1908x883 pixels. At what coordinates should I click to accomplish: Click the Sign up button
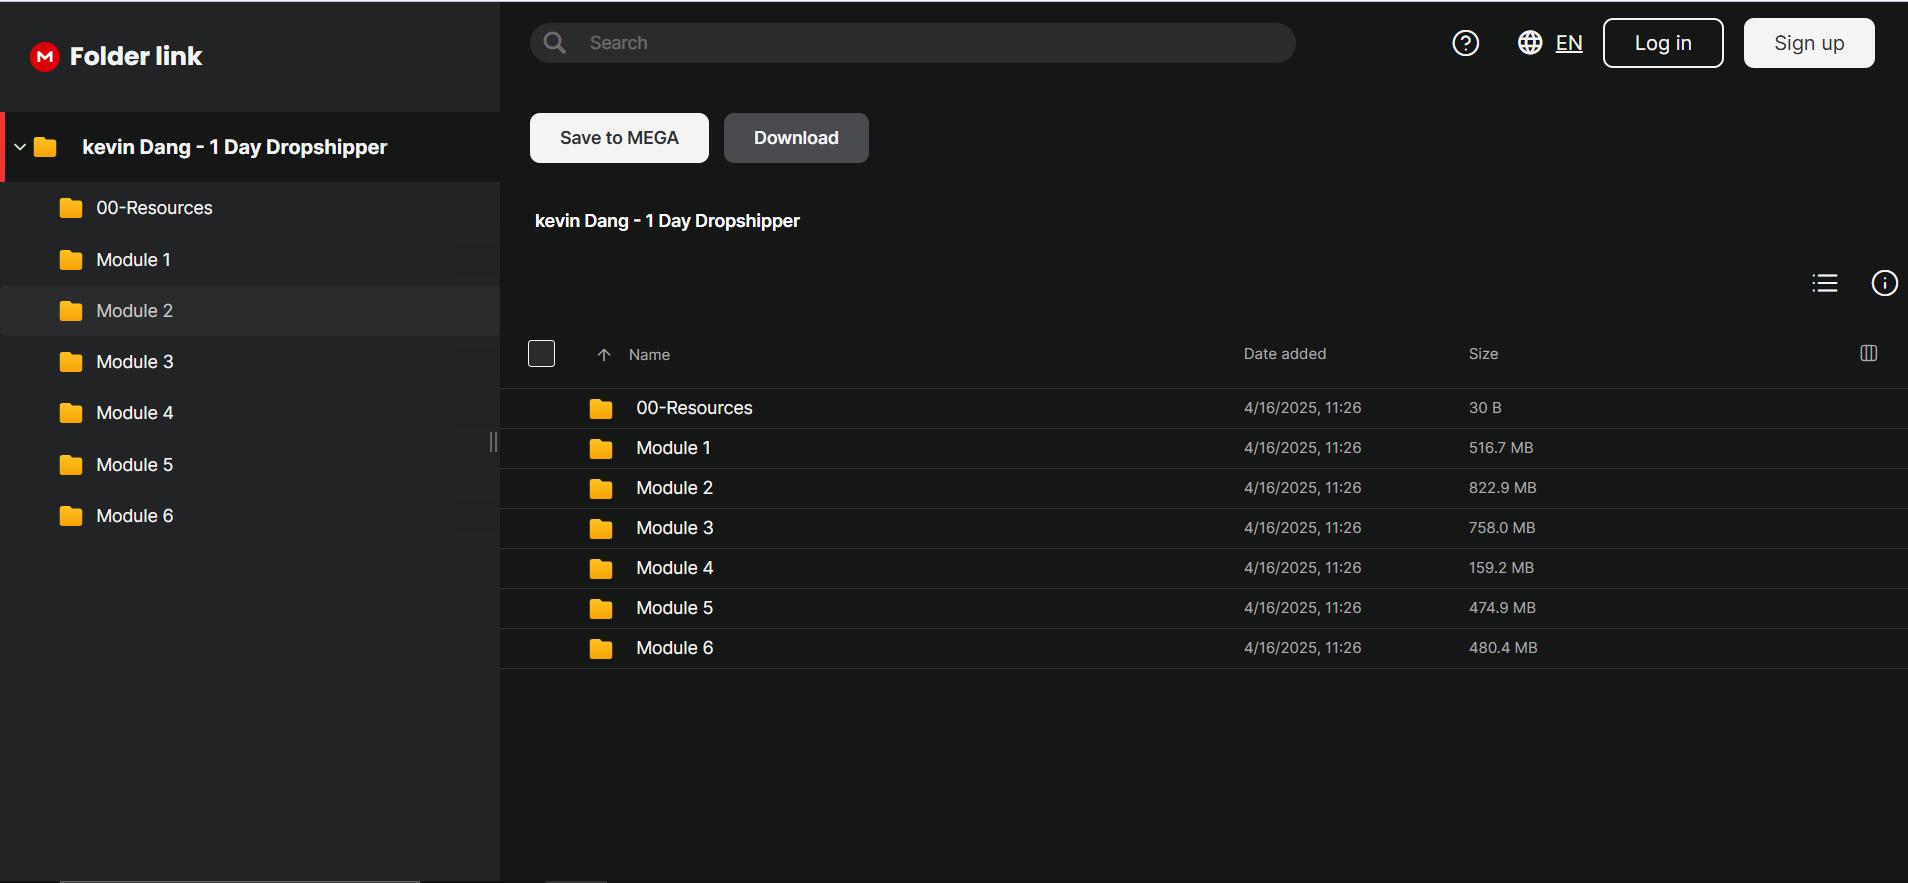coord(1809,43)
